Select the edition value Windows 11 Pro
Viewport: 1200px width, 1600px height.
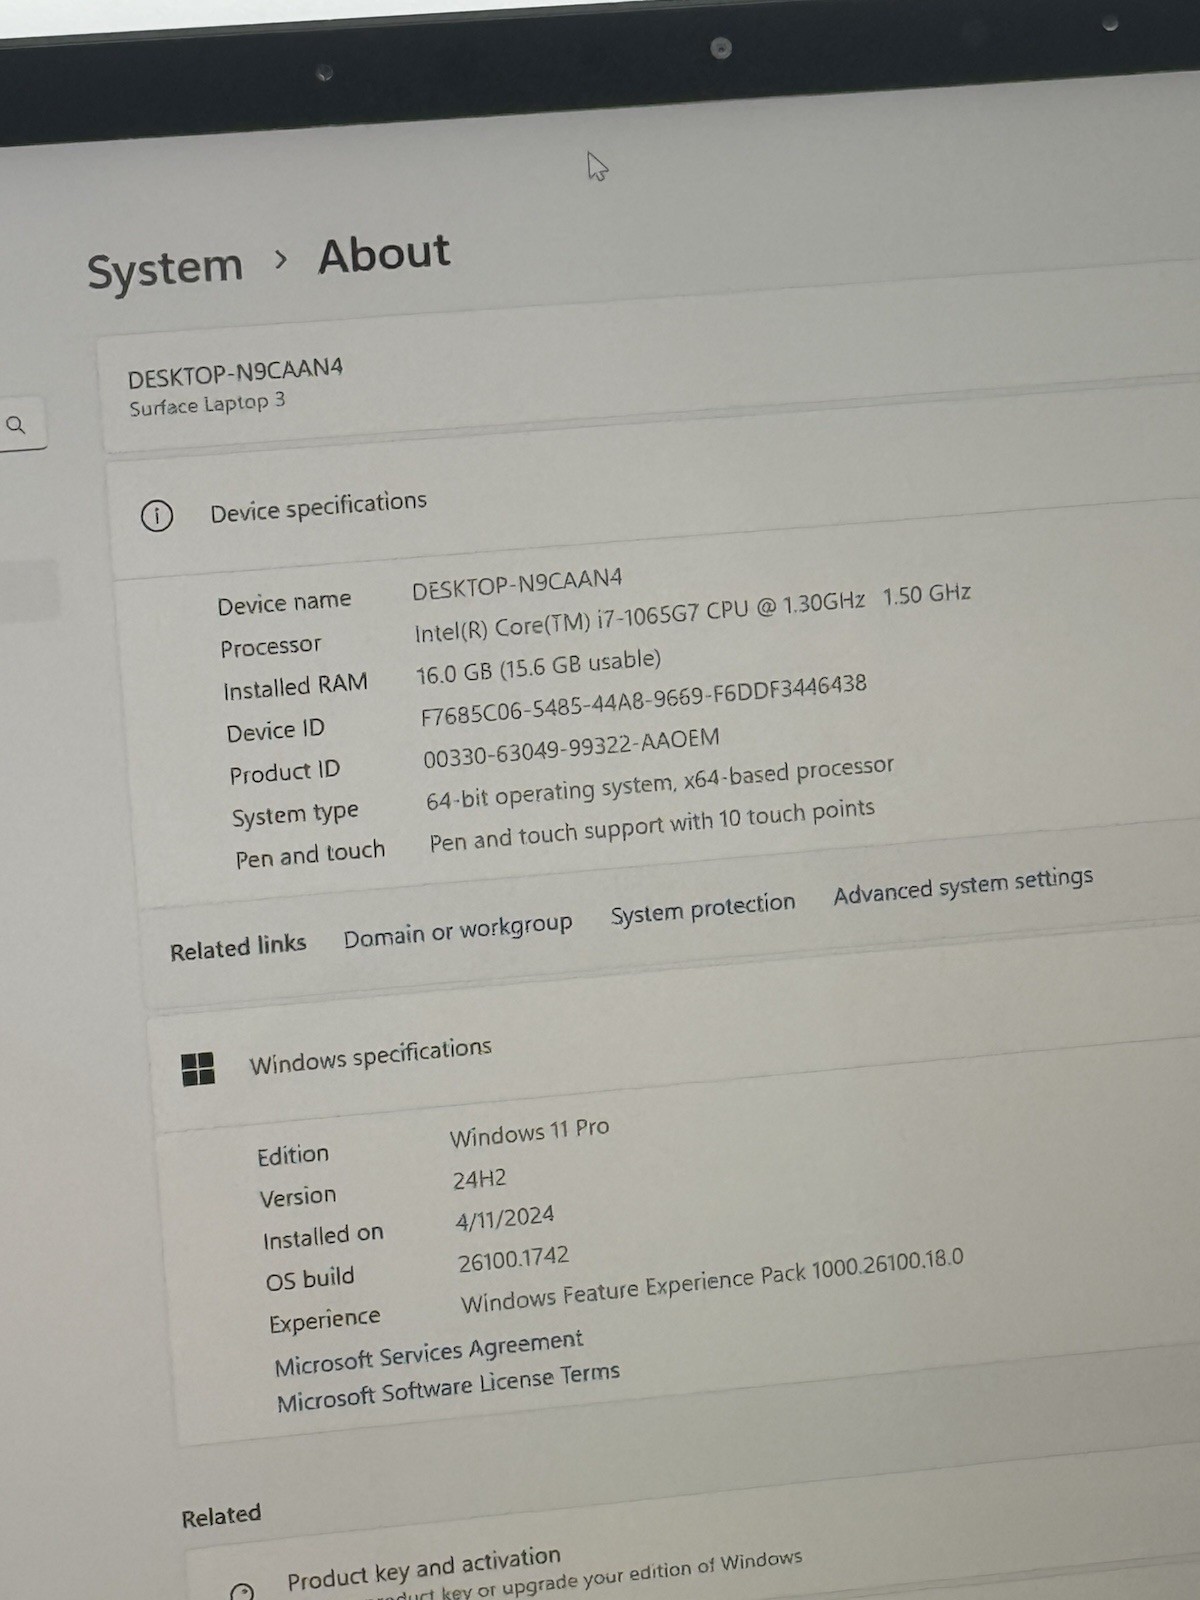(x=529, y=1132)
